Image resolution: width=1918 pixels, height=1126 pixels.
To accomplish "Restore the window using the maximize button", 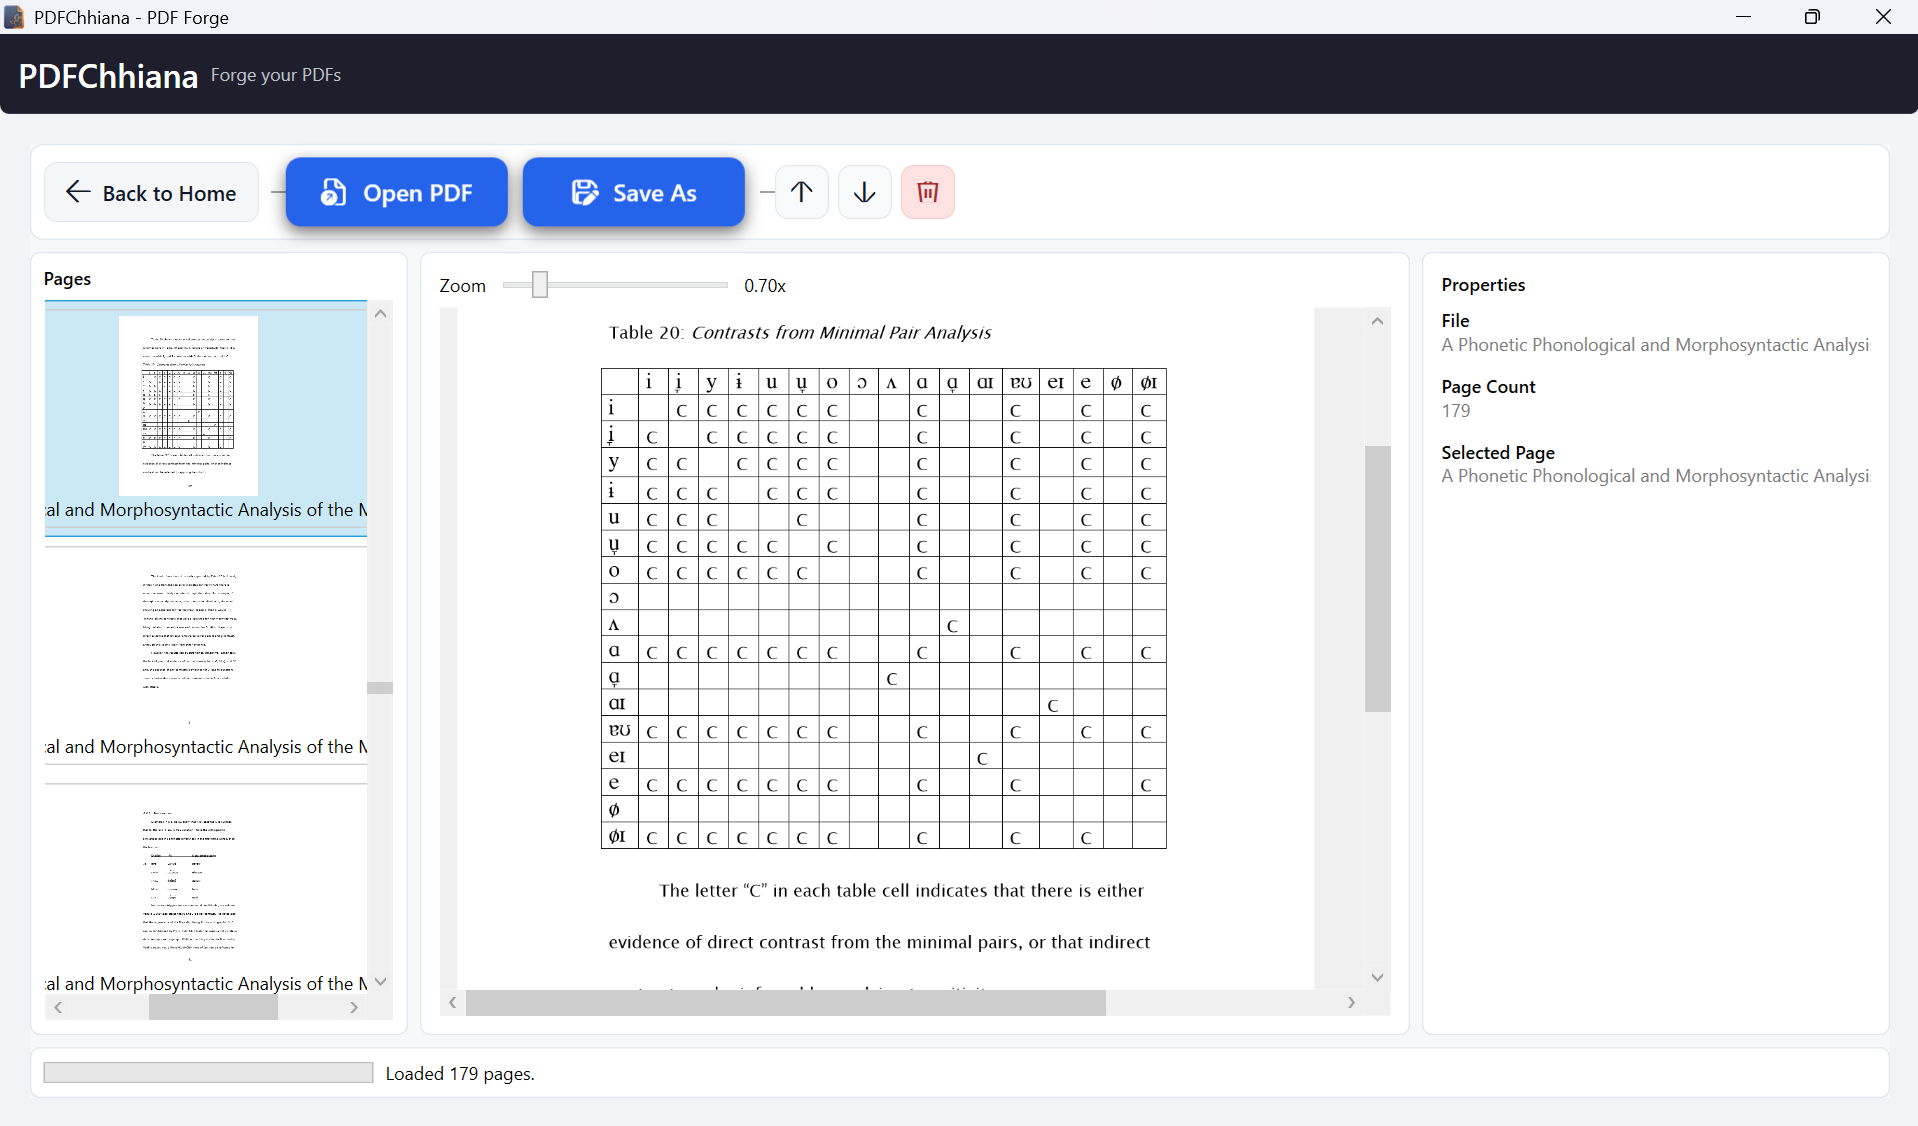I will coord(1813,17).
